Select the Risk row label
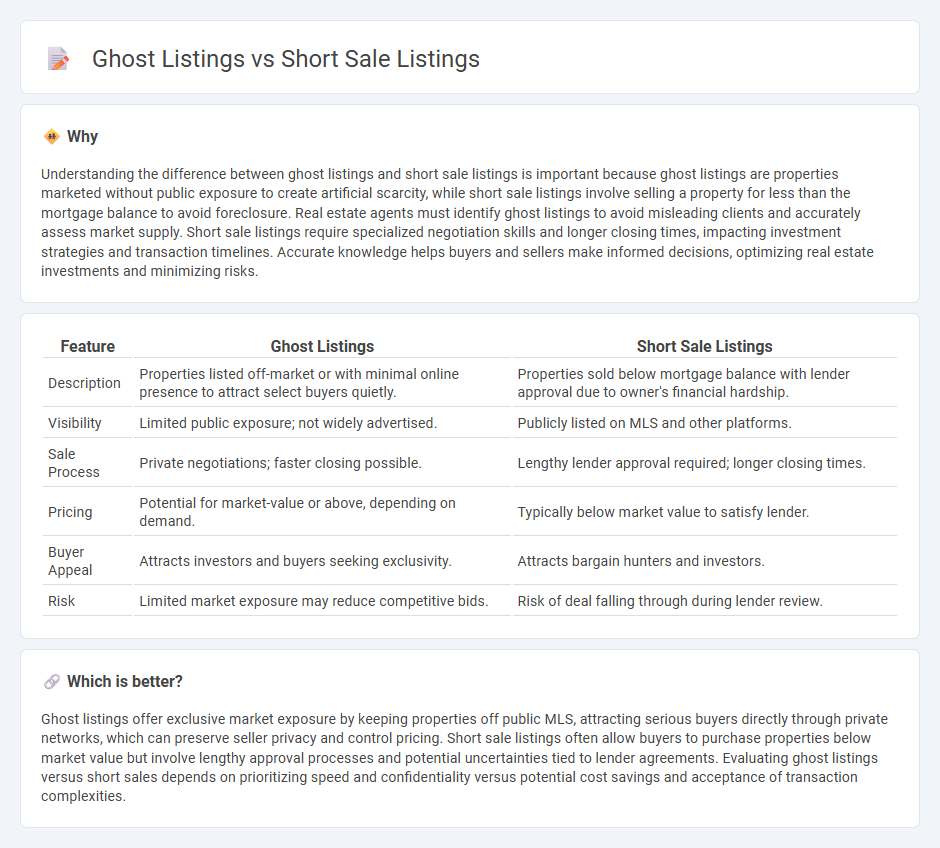This screenshot has width=940, height=848. point(62,601)
